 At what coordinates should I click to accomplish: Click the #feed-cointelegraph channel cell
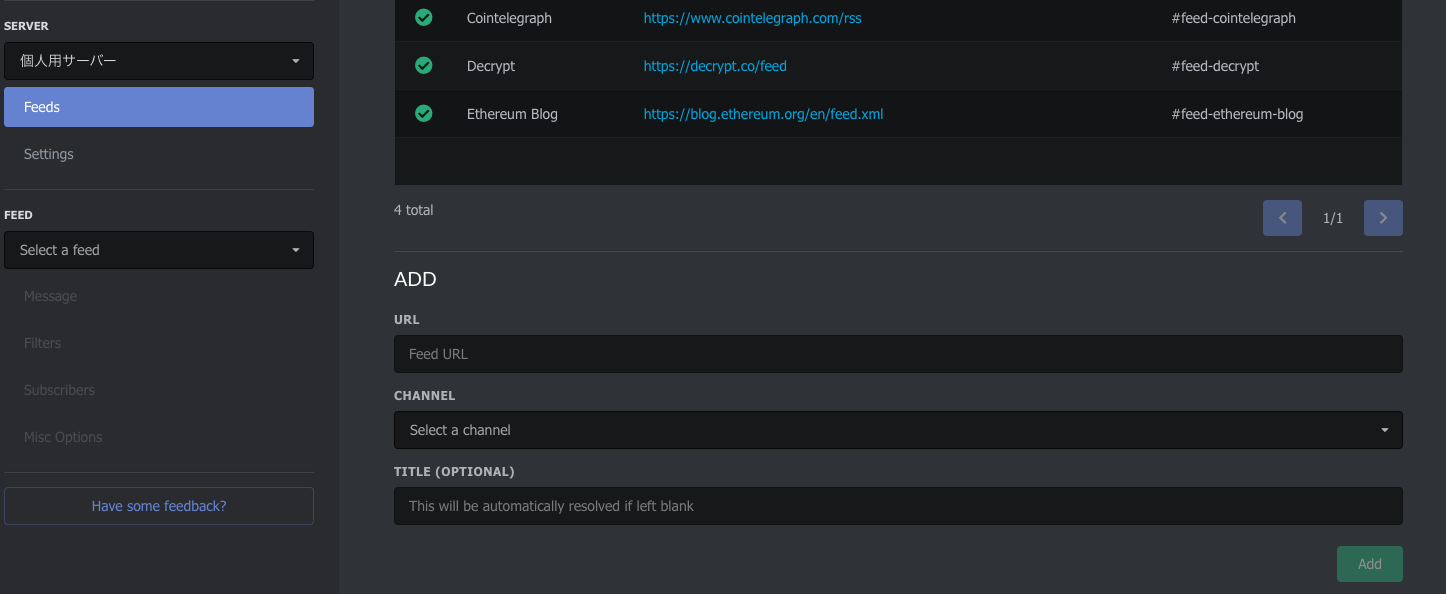click(1233, 18)
